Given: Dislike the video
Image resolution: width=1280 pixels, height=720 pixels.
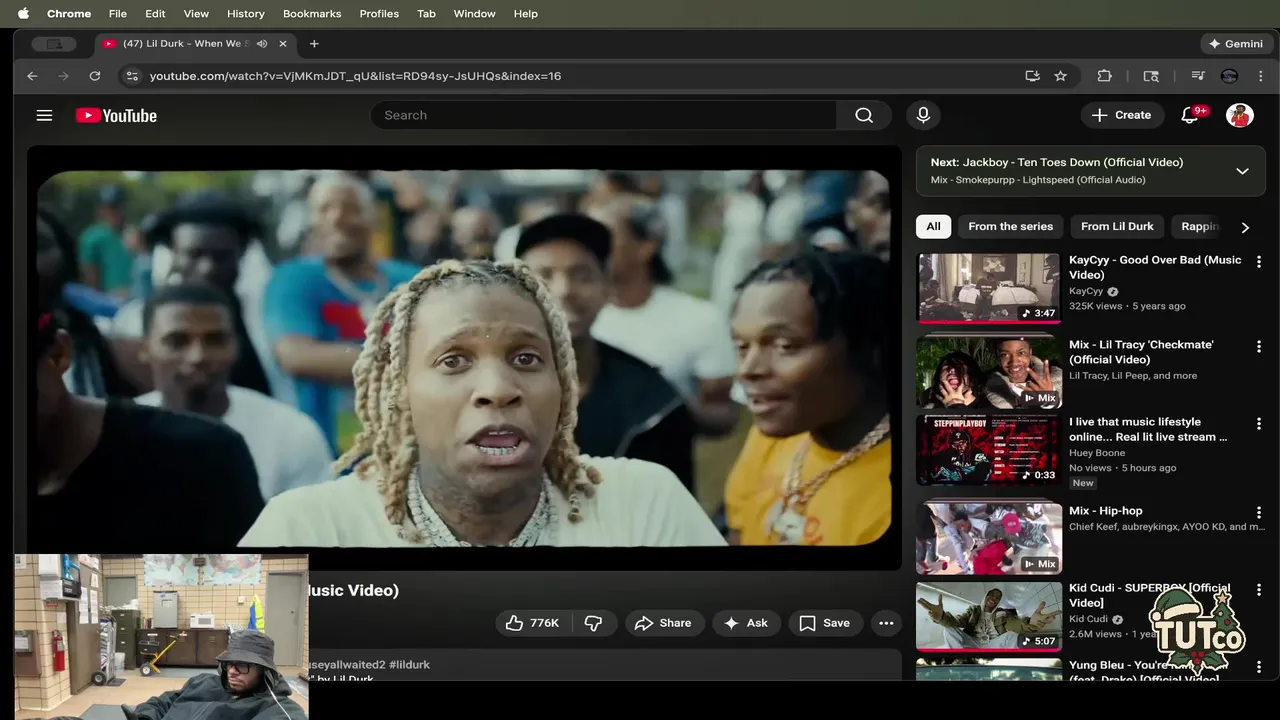Looking at the screenshot, I should [594, 623].
